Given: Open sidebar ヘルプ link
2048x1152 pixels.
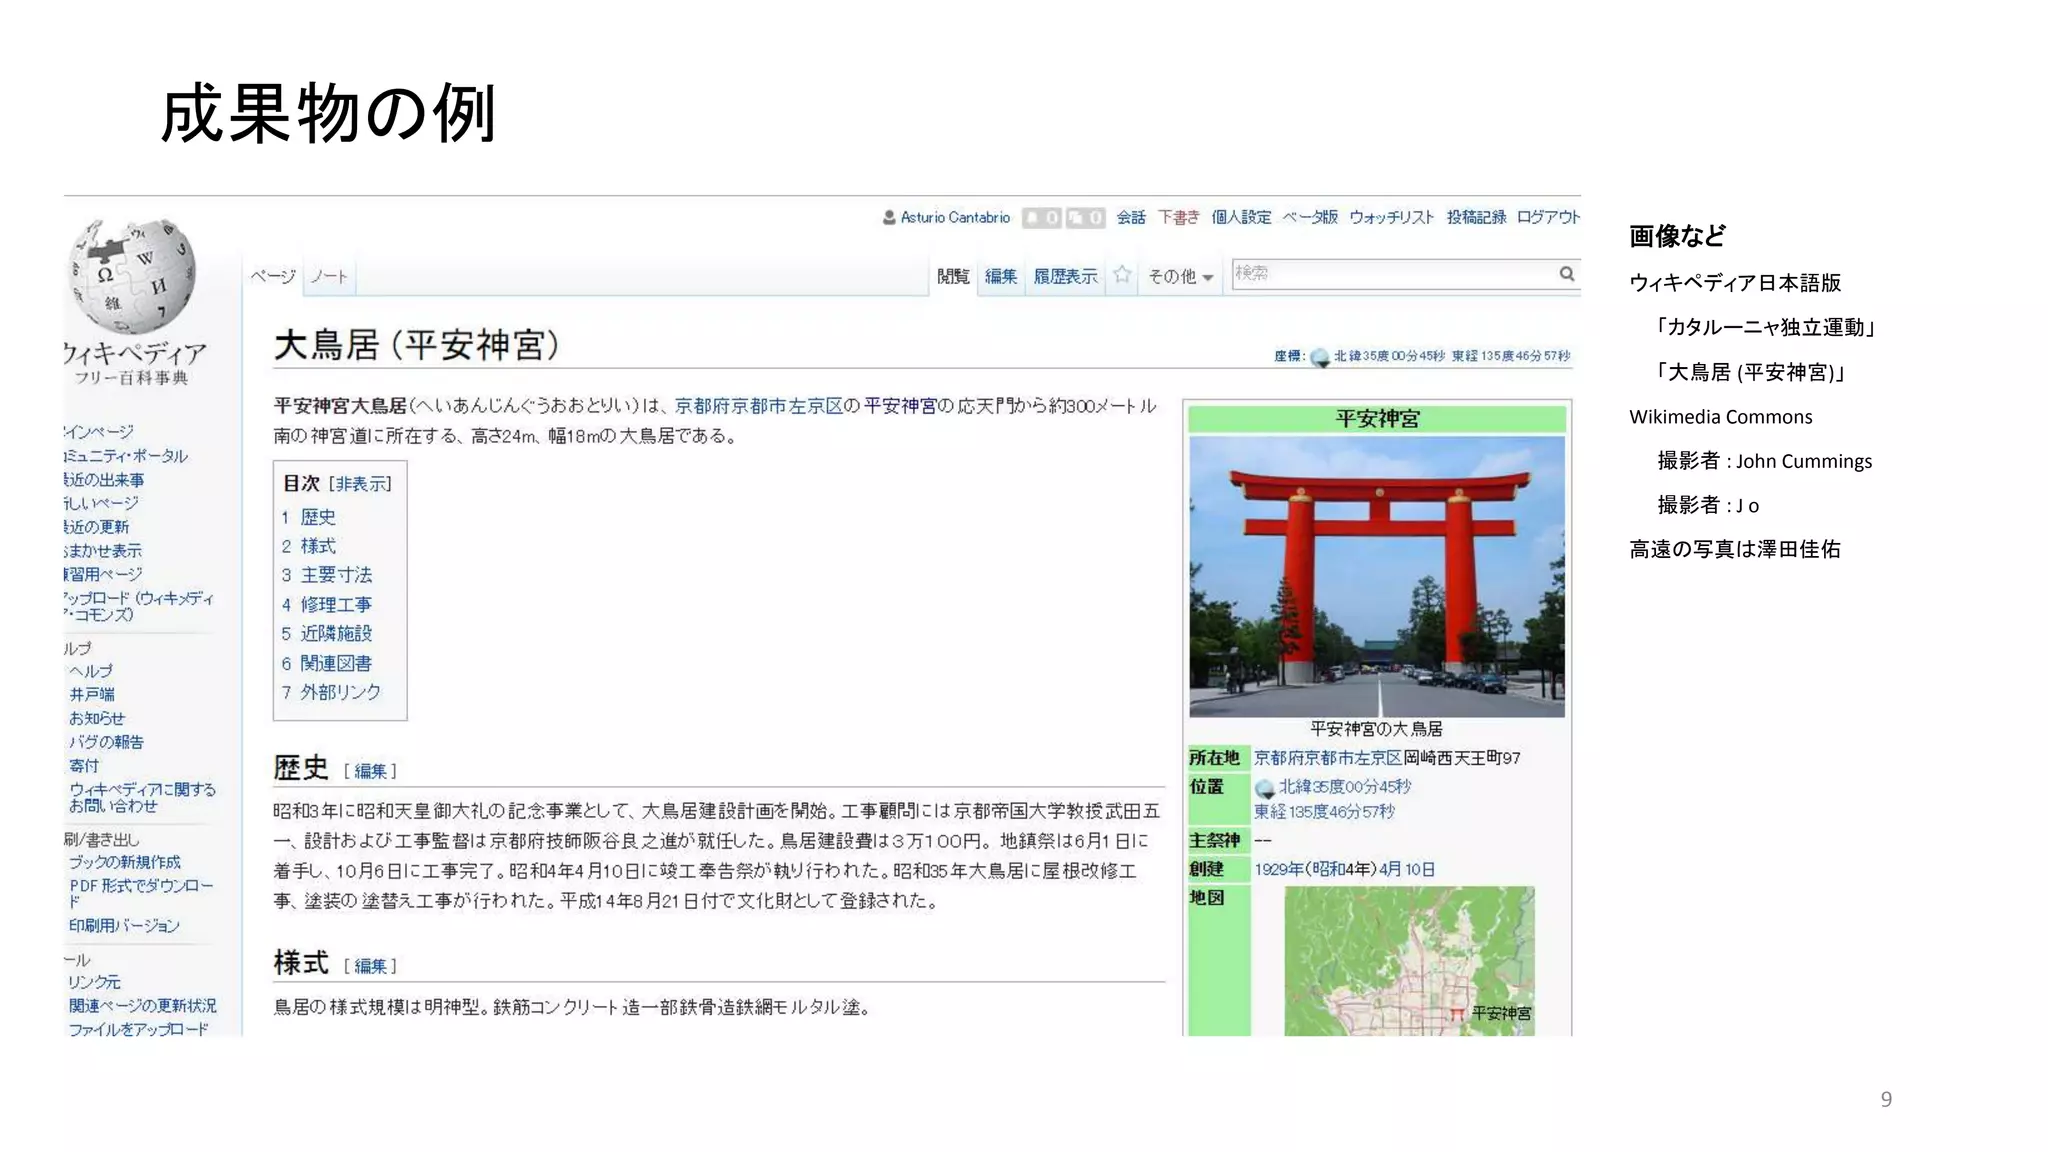Looking at the screenshot, I should point(91,671).
